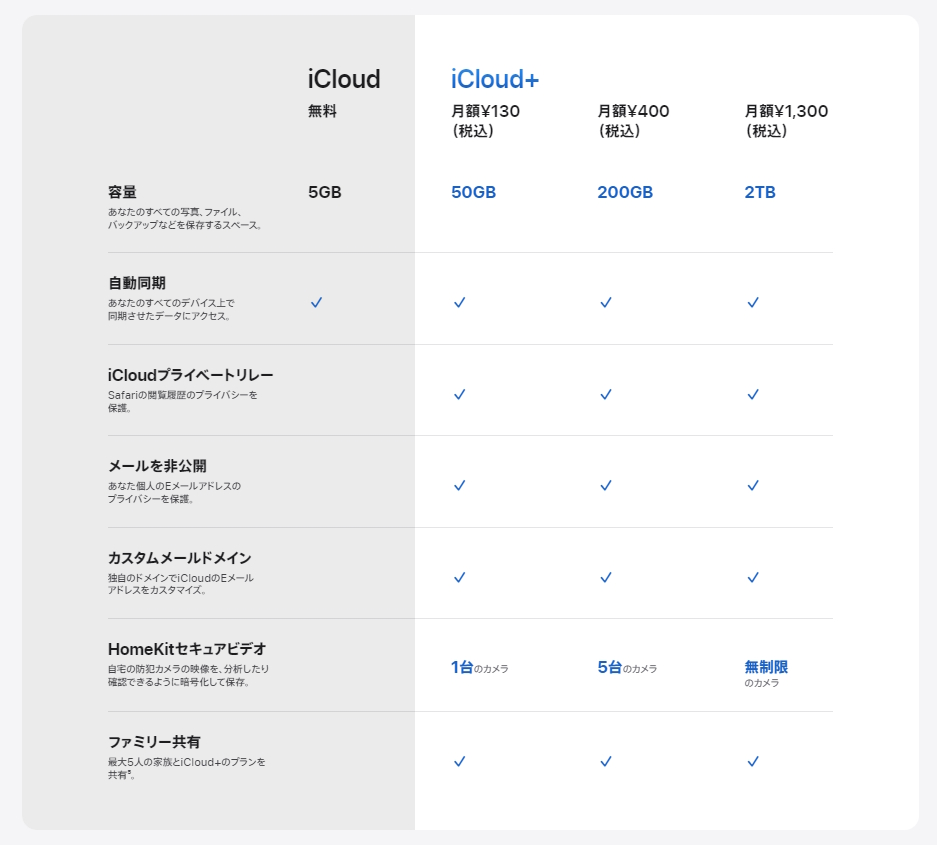The image size is (937, 845).
Task: Click the 2TB plan's カスタムメールドメイン checkmark
Action: pyautogui.click(x=753, y=576)
